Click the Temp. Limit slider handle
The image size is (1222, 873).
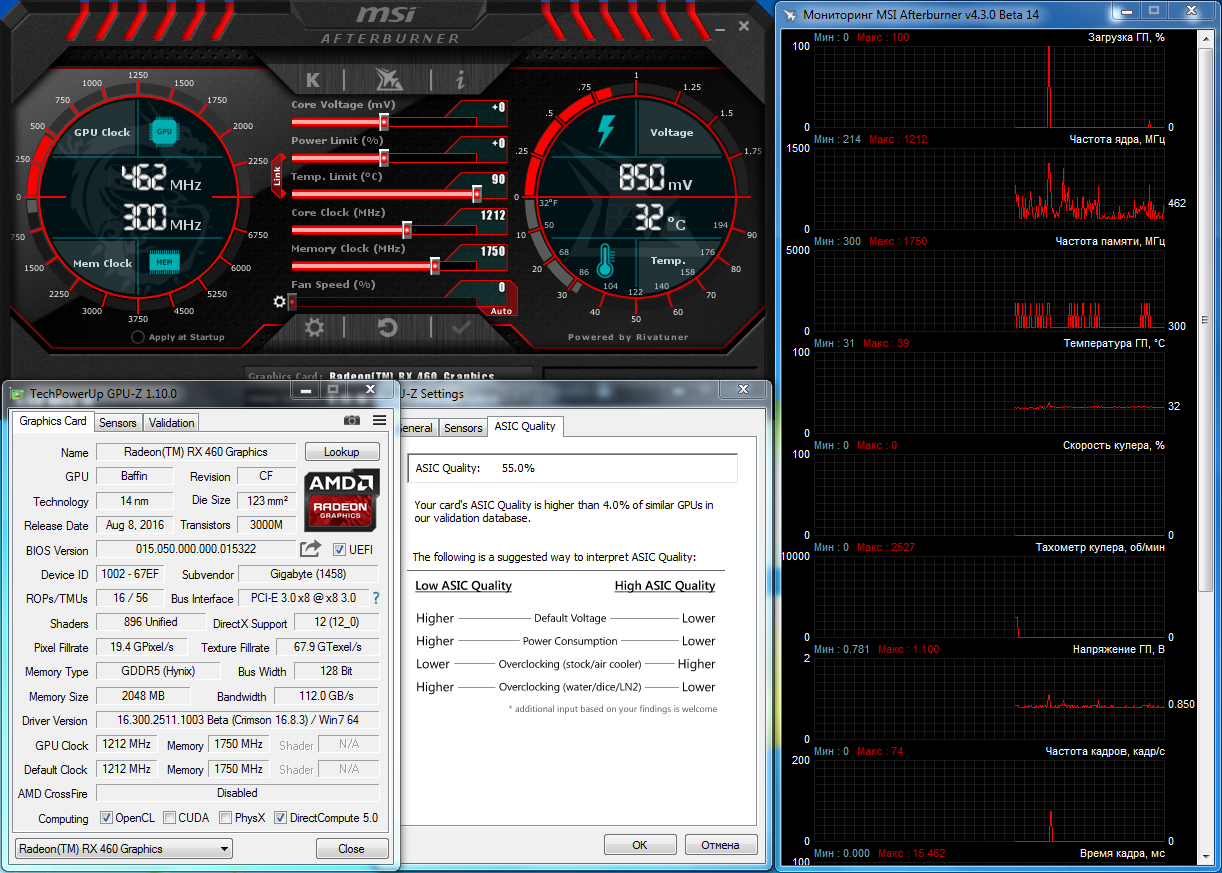pyautogui.click(x=477, y=194)
